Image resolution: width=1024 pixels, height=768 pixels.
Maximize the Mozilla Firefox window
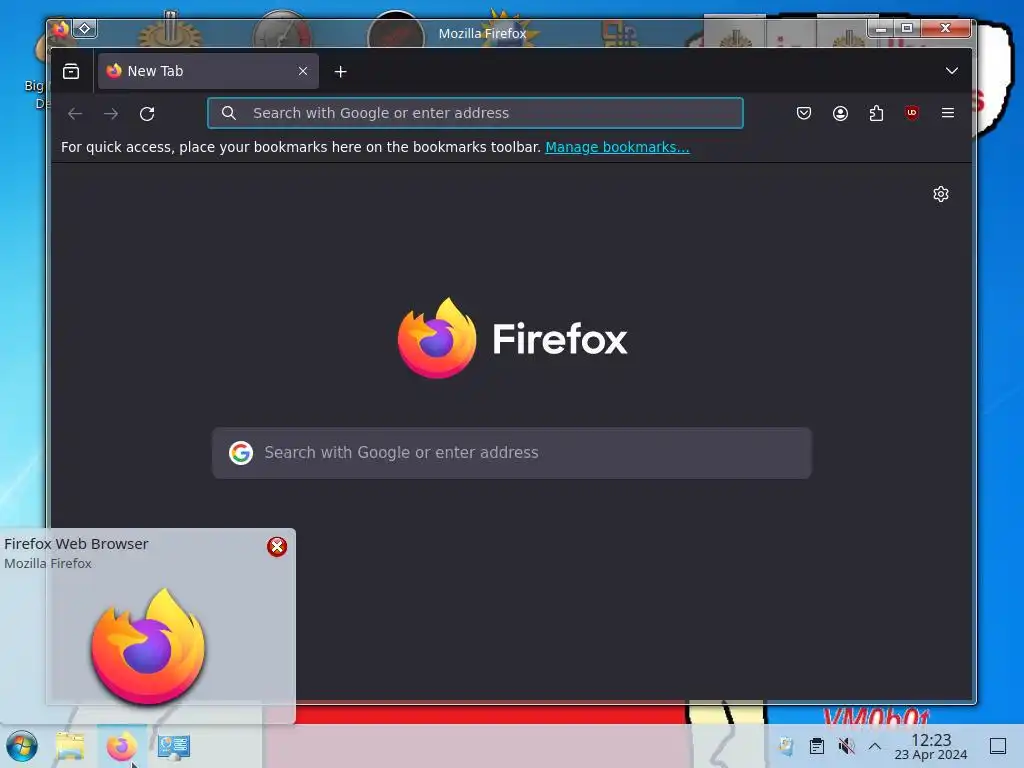click(907, 28)
